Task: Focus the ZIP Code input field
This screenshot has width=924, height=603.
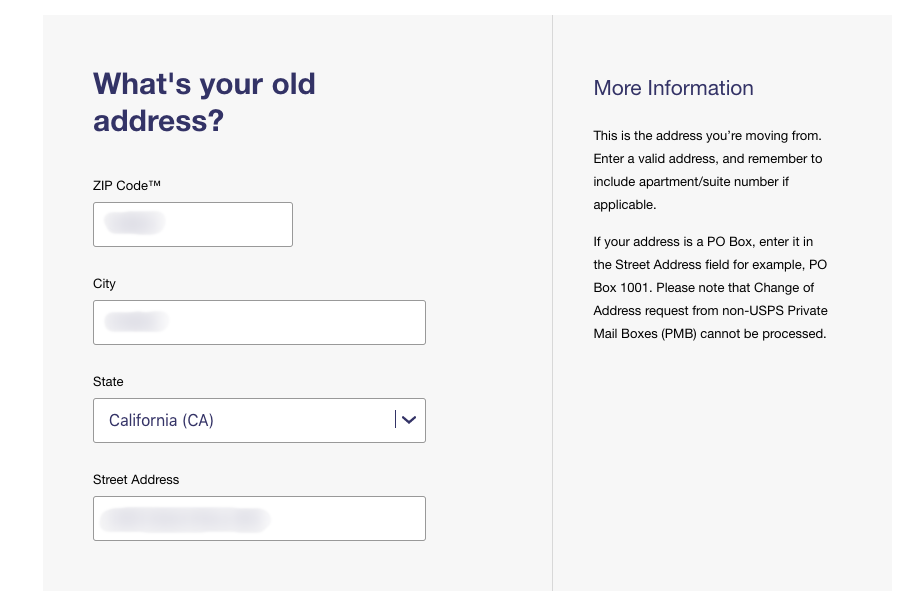Action: pyautogui.click(x=193, y=225)
